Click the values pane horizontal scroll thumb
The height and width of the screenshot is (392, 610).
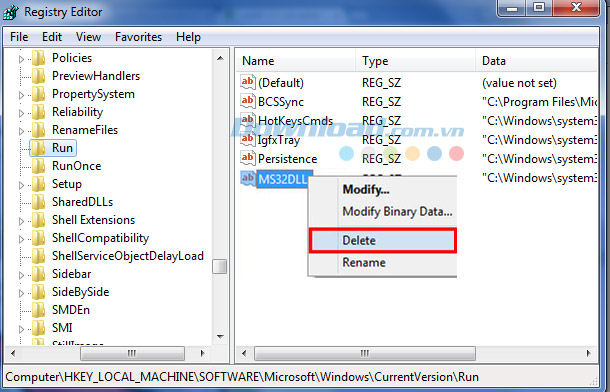tap(365, 354)
